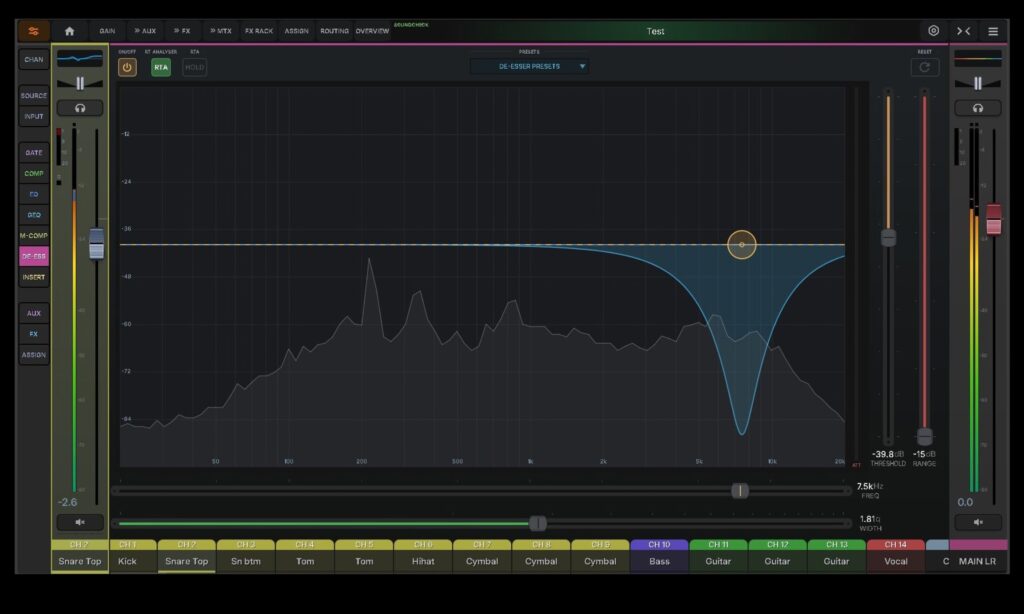Image resolution: width=1024 pixels, height=614 pixels.
Task: Click the Main LR fader cap
Action: (993, 219)
